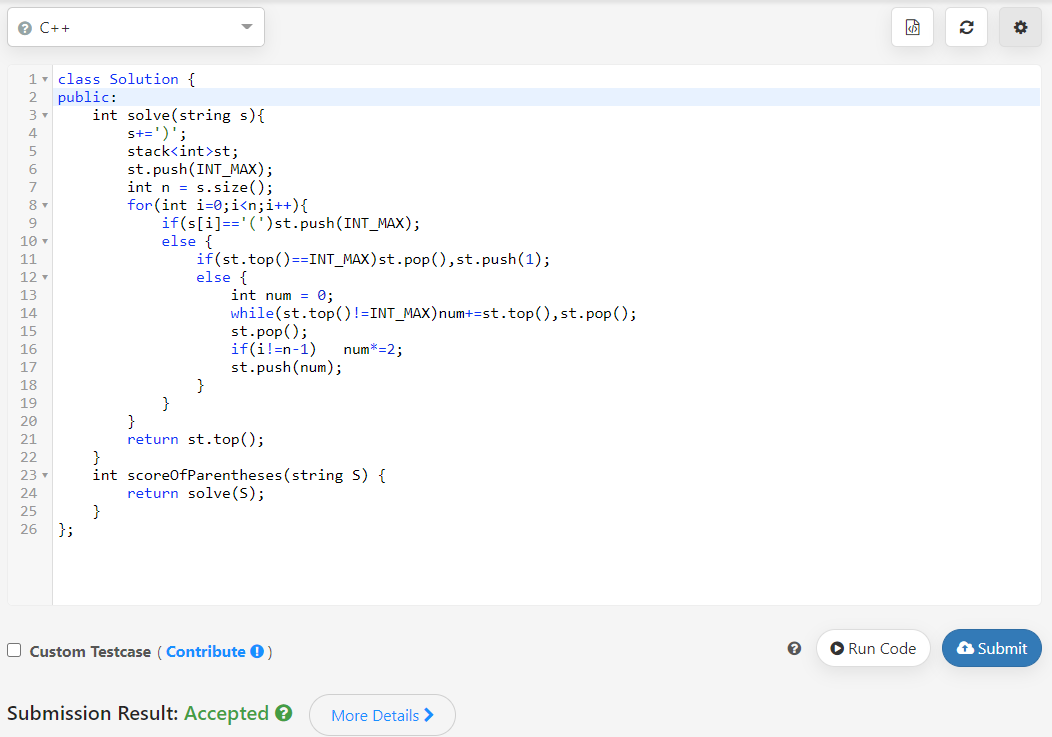The height and width of the screenshot is (737, 1052).
Task: Click 'return solve(S);' line
Action: point(195,493)
